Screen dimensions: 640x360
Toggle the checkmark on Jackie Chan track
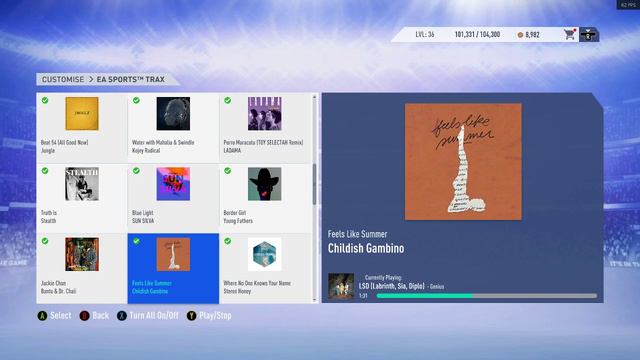(x=45, y=241)
